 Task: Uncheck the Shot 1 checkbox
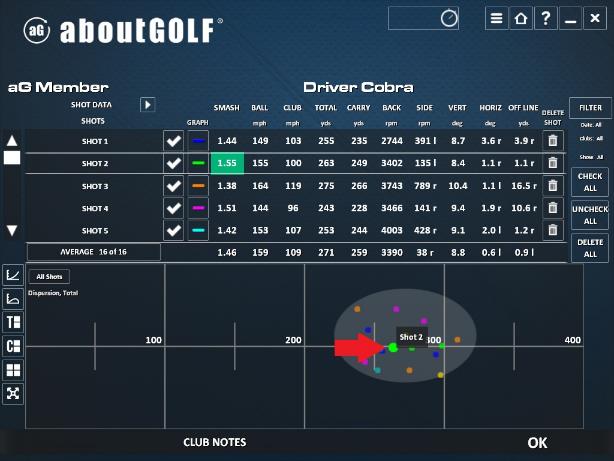click(x=173, y=141)
